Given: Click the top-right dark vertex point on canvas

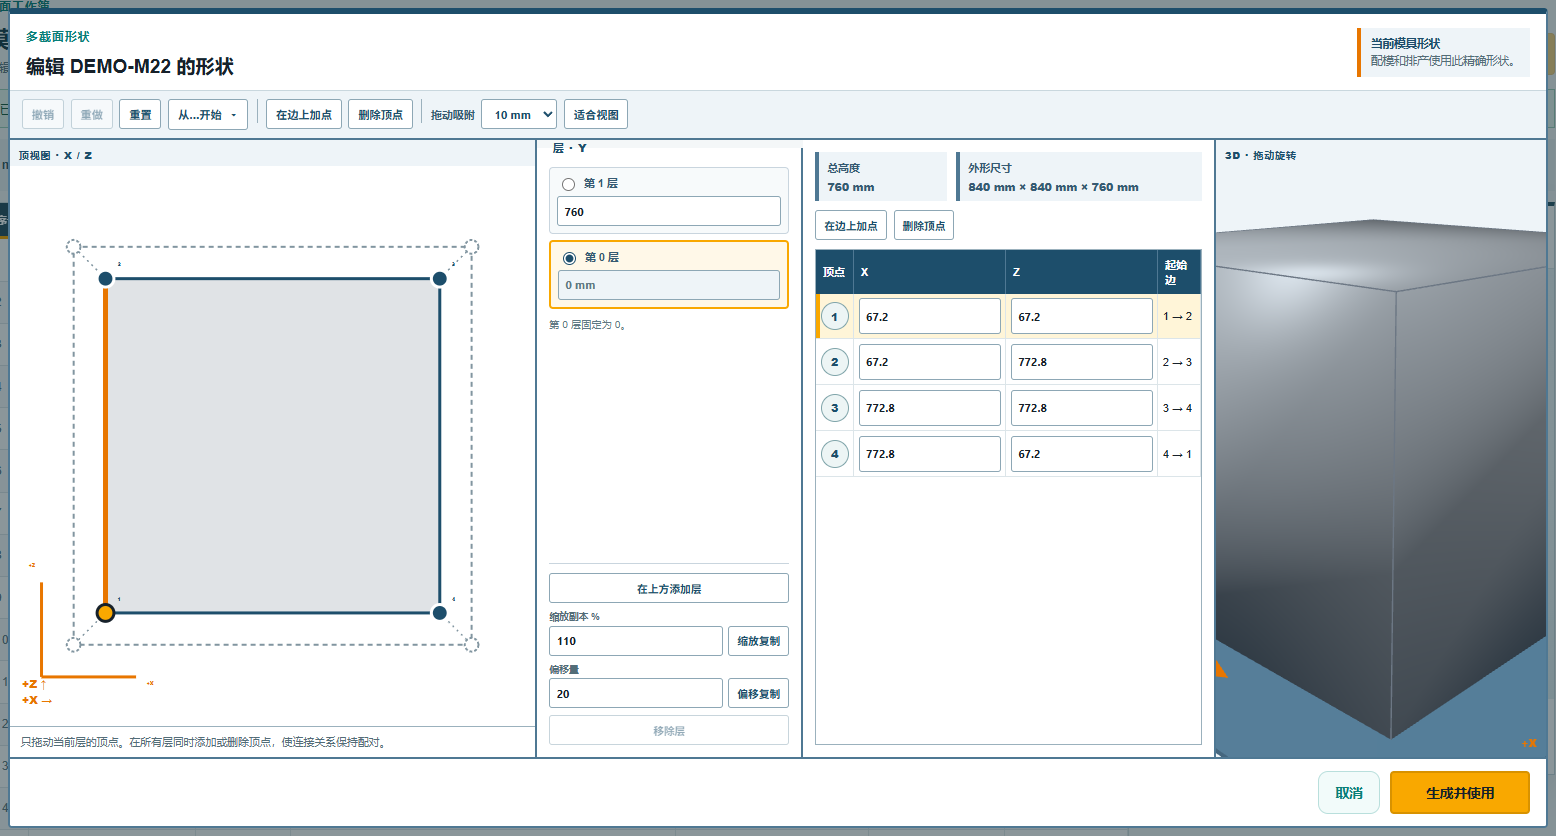Looking at the screenshot, I should pos(439,278).
